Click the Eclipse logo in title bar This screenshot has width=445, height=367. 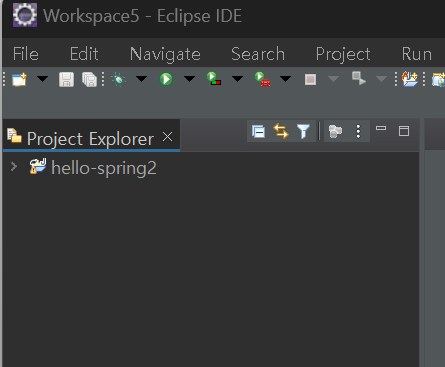click(x=25, y=15)
